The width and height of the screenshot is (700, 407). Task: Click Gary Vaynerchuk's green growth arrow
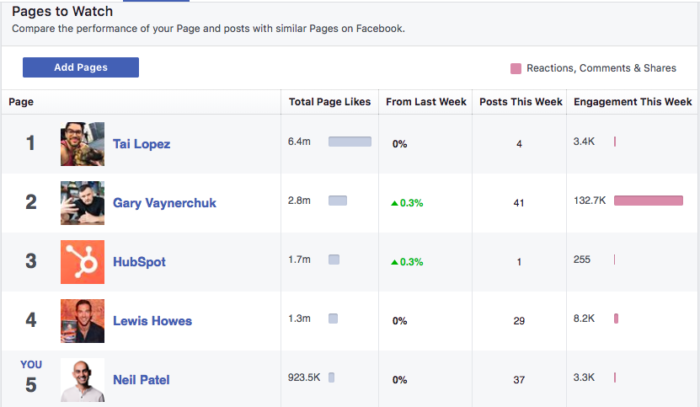[394, 204]
